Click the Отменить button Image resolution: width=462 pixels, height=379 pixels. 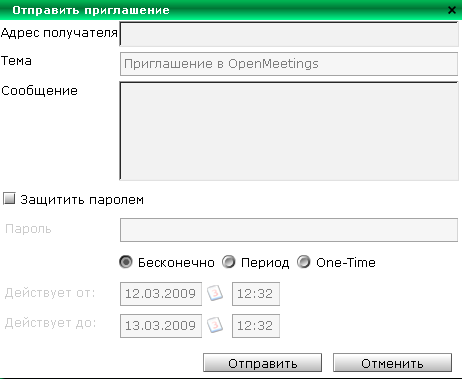(x=392, y=363)
